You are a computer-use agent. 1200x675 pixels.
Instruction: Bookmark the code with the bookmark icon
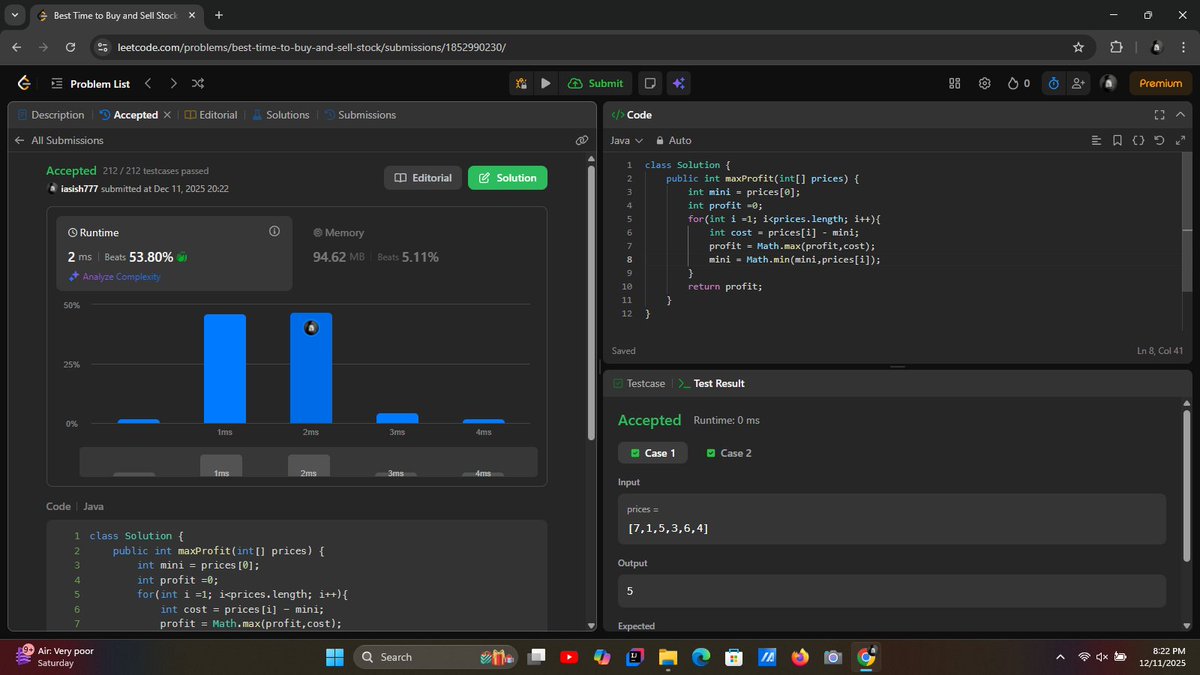[x=1117, y=140]
